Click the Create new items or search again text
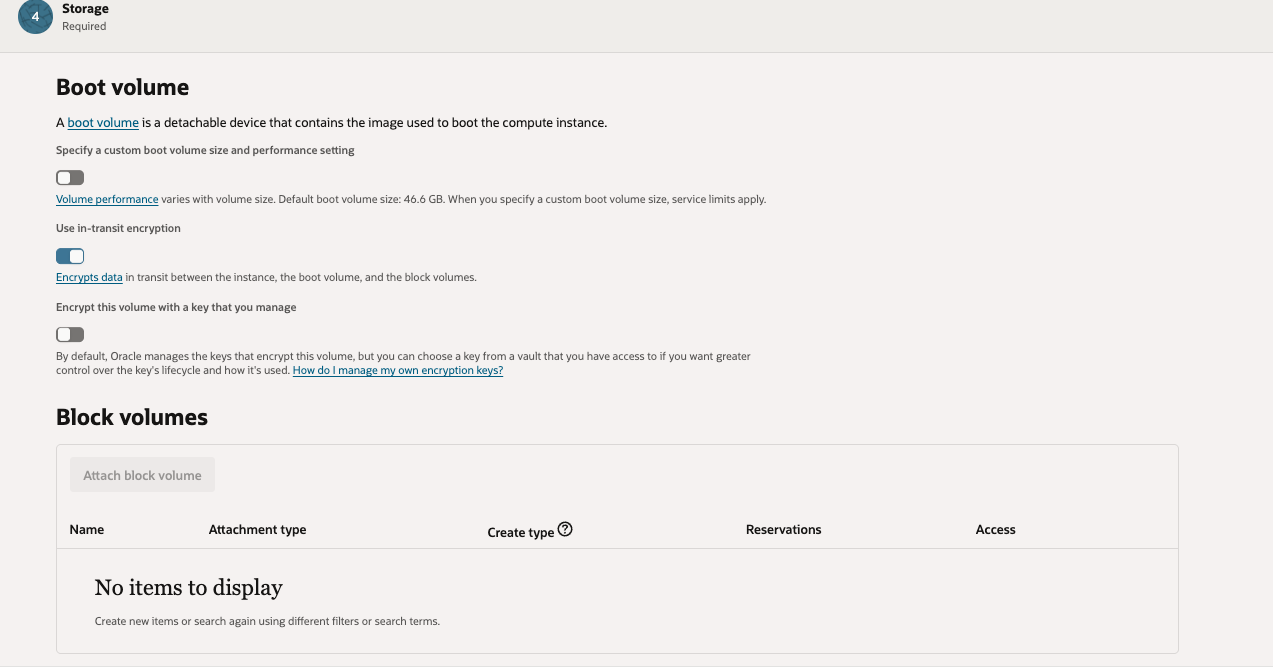Screen dimensions: 1273x667 (267, 621)
